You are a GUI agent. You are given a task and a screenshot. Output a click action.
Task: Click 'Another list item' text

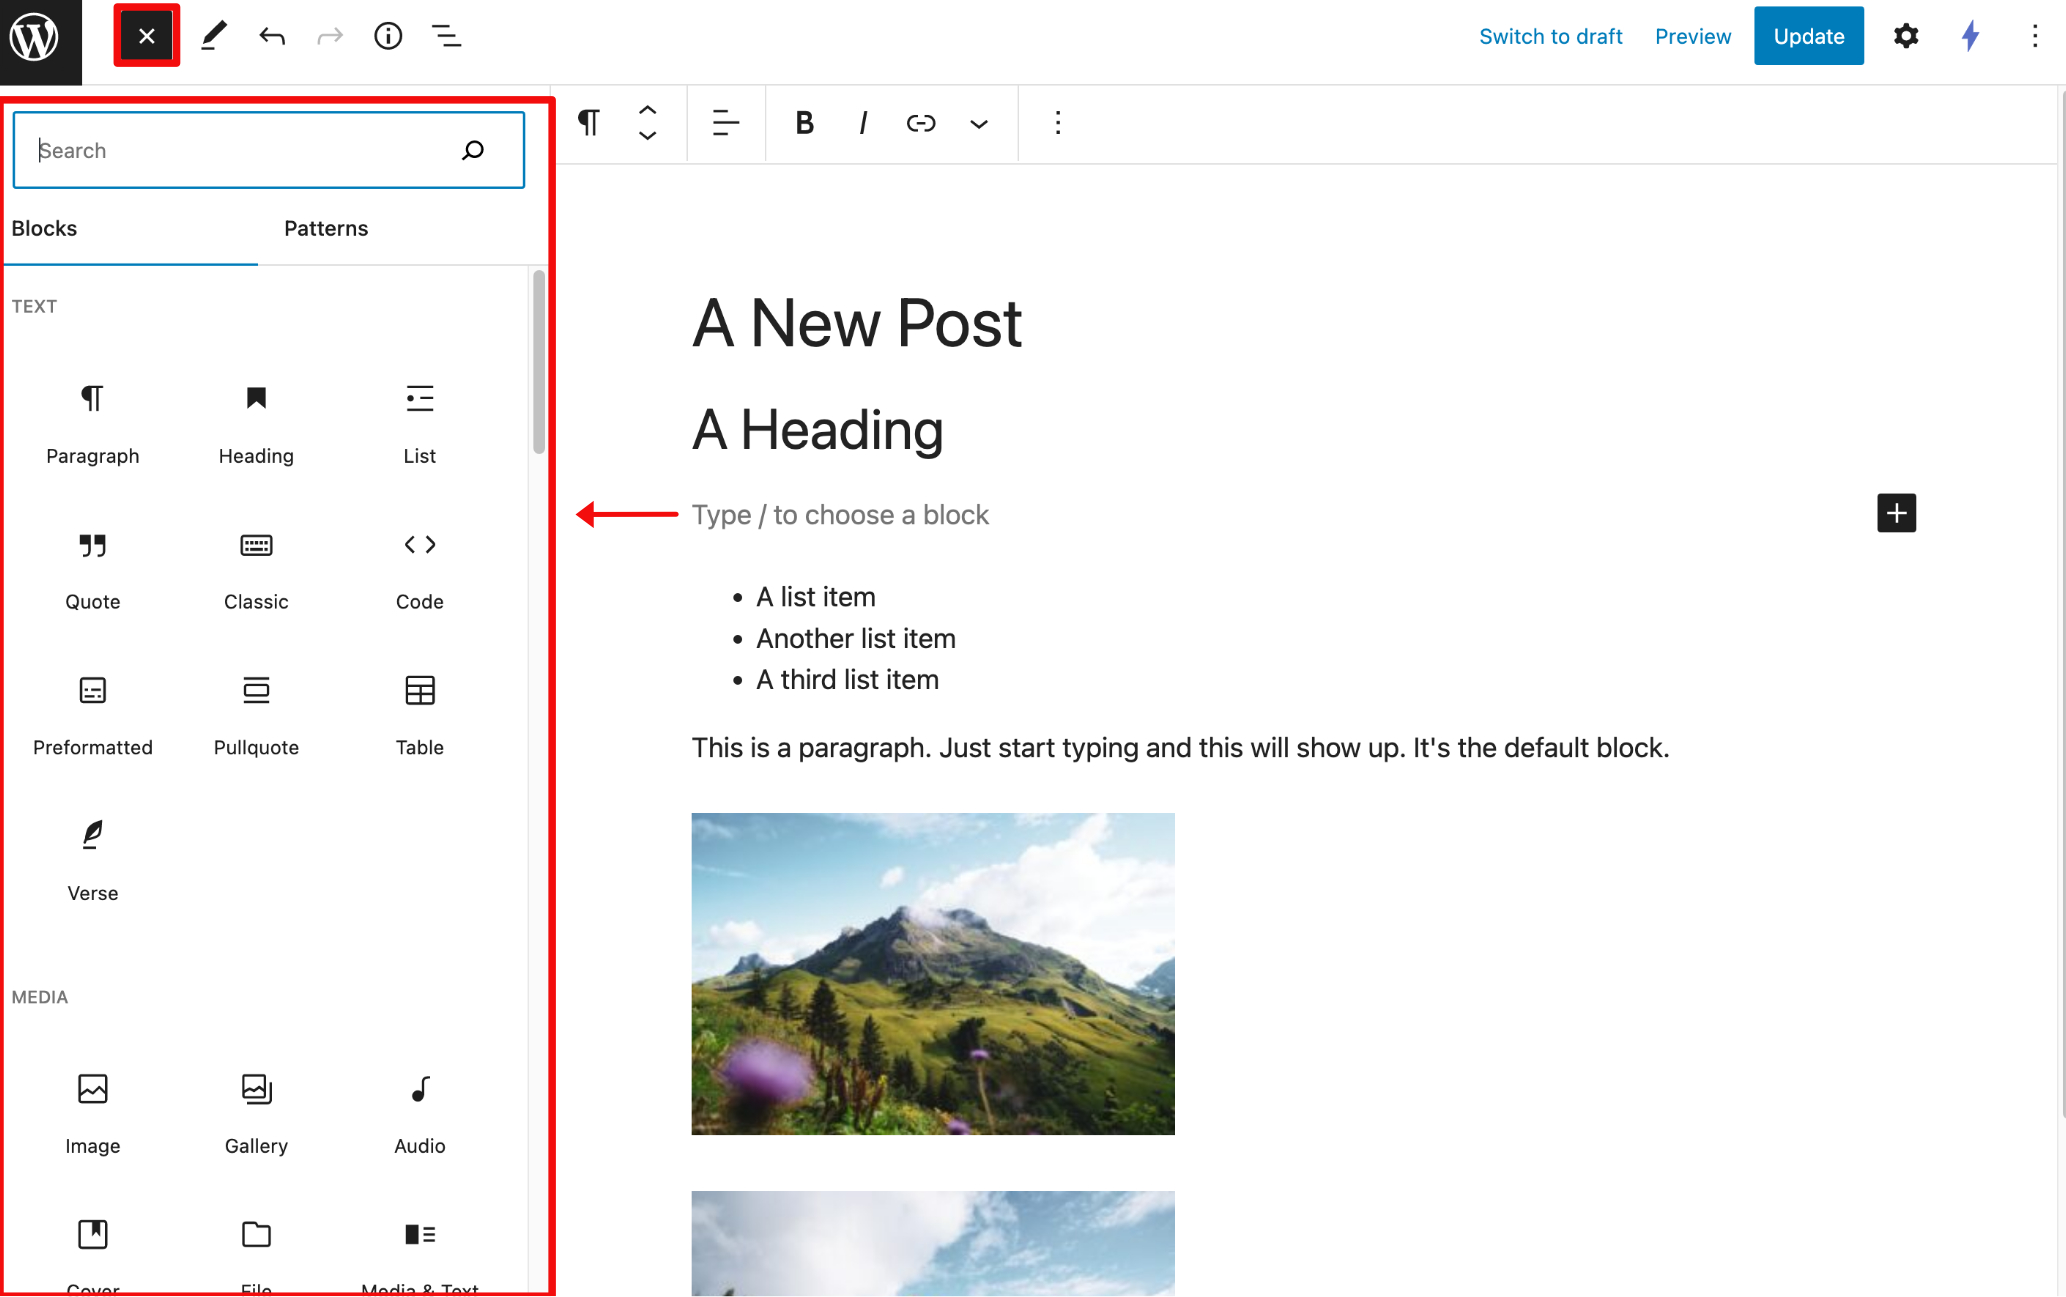pyautogui.click(x=855, y=639)
